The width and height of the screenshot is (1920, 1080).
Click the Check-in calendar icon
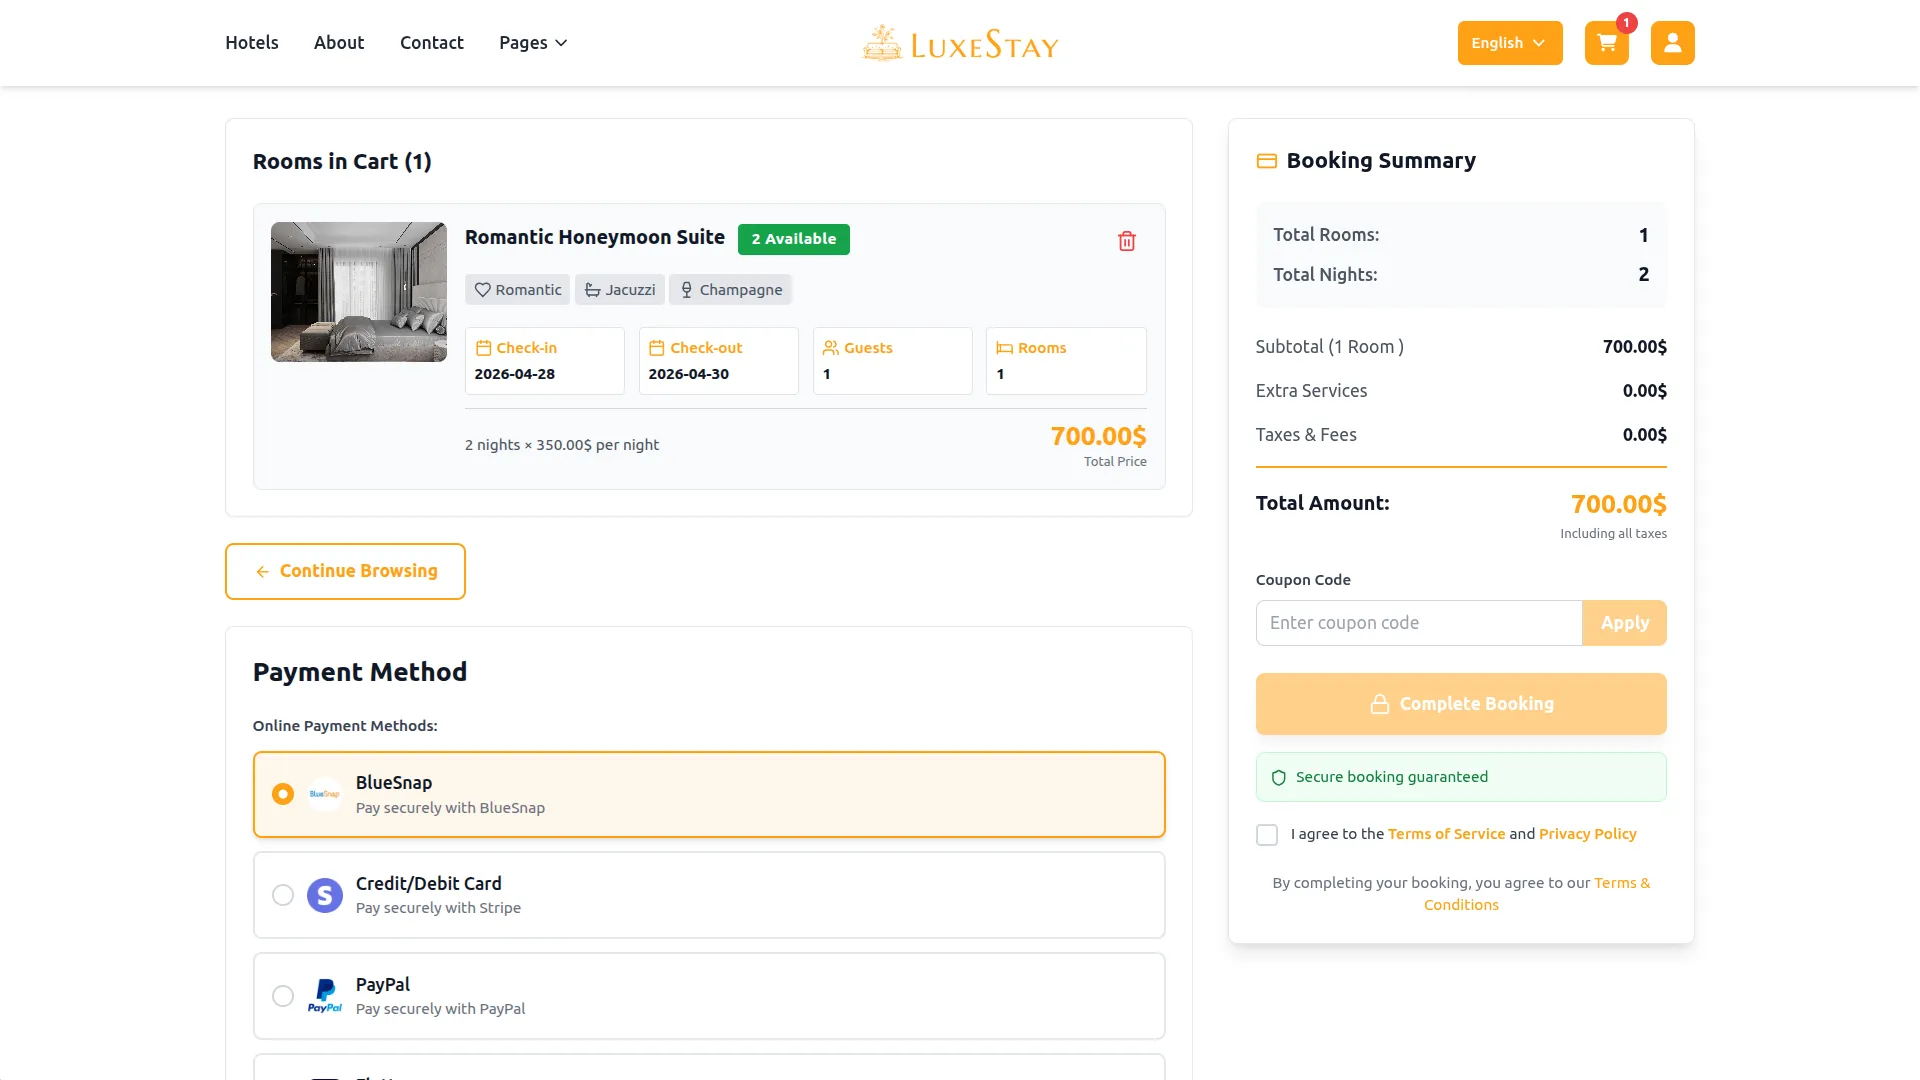pos(483,348)
